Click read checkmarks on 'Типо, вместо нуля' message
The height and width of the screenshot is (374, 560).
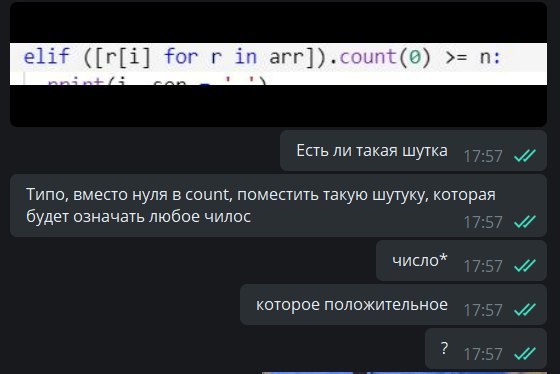(x=525, y=222)
